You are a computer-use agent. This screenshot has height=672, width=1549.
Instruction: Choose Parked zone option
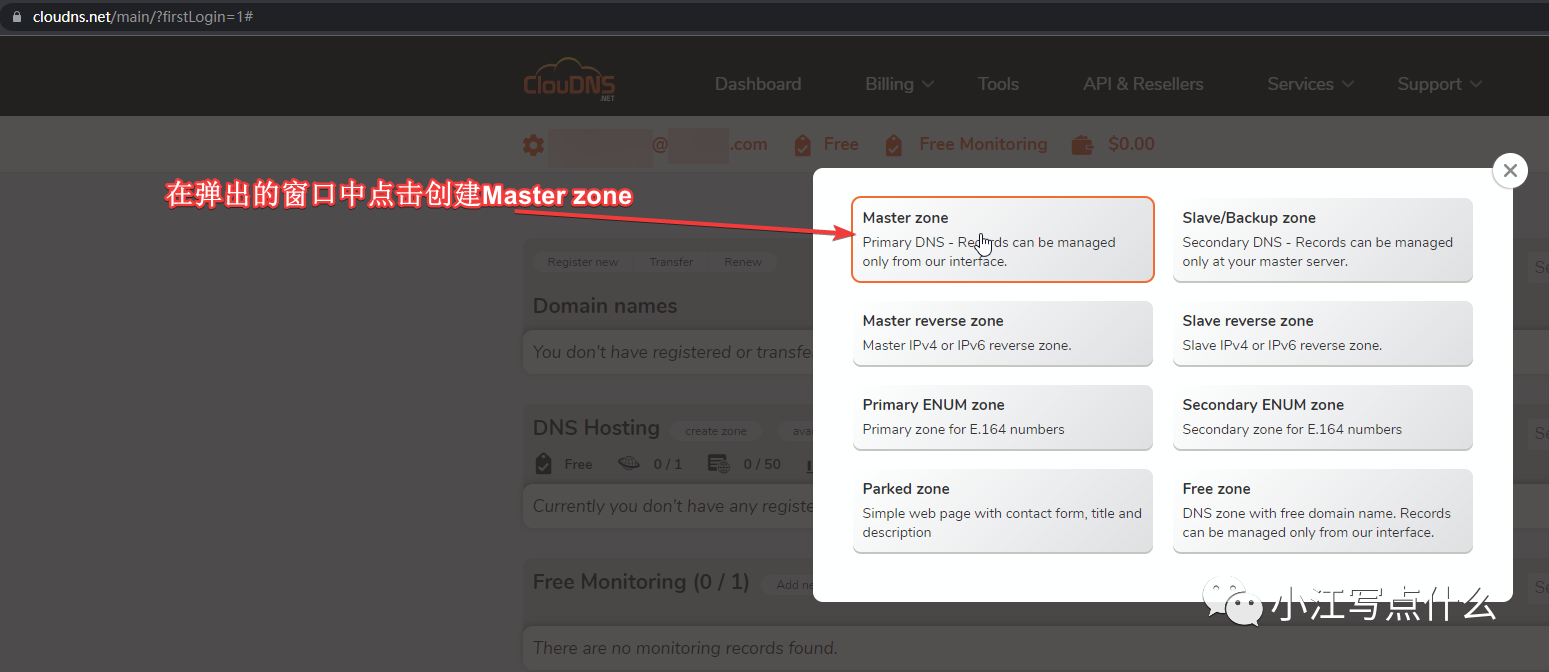coord(1003,510)
